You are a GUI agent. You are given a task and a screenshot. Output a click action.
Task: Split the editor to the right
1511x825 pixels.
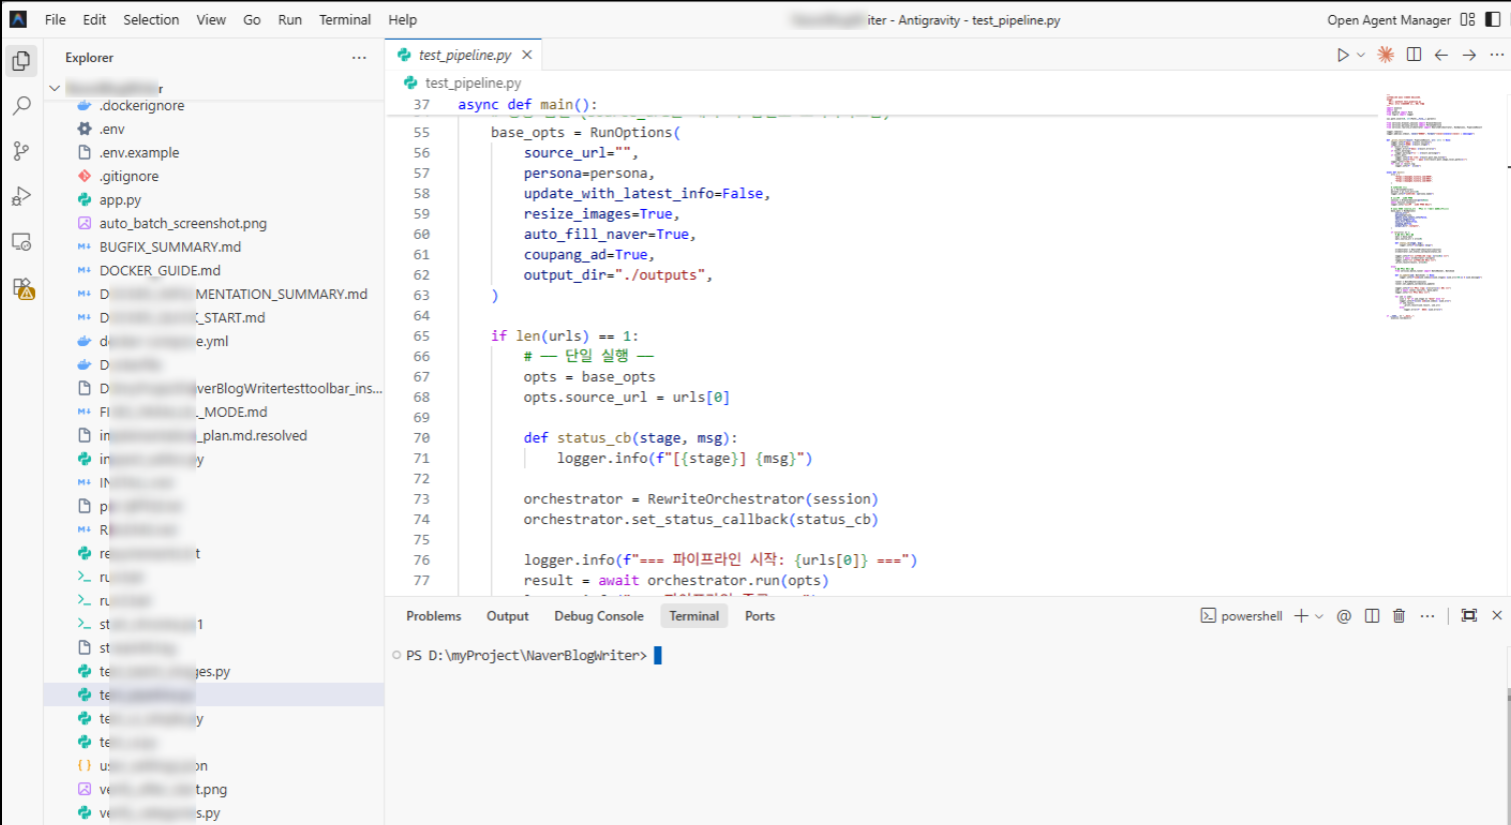[1414, 55]
